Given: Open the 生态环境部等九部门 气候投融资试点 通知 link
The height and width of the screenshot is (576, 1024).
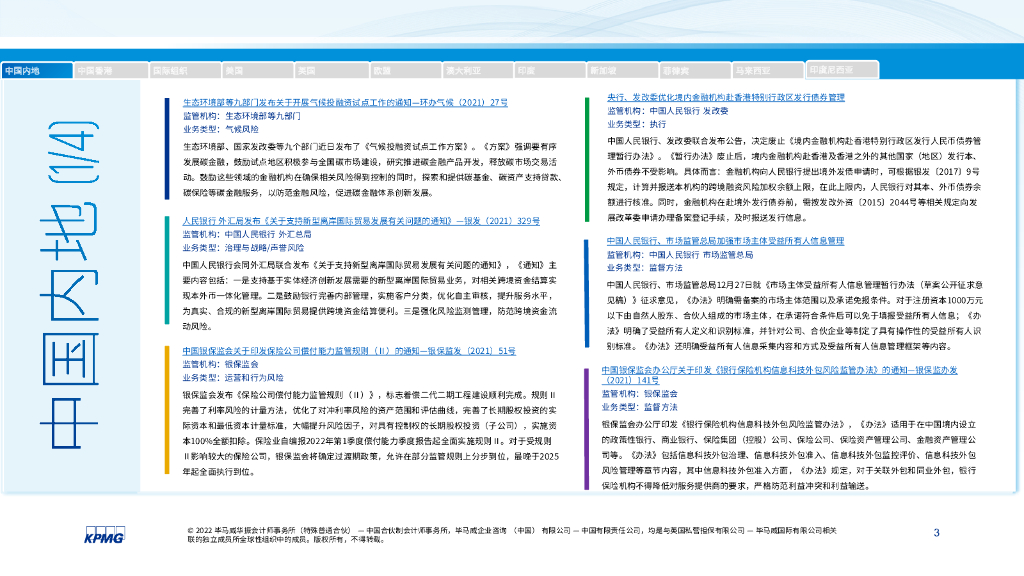Looking at the screenshot, I should 345,103.
